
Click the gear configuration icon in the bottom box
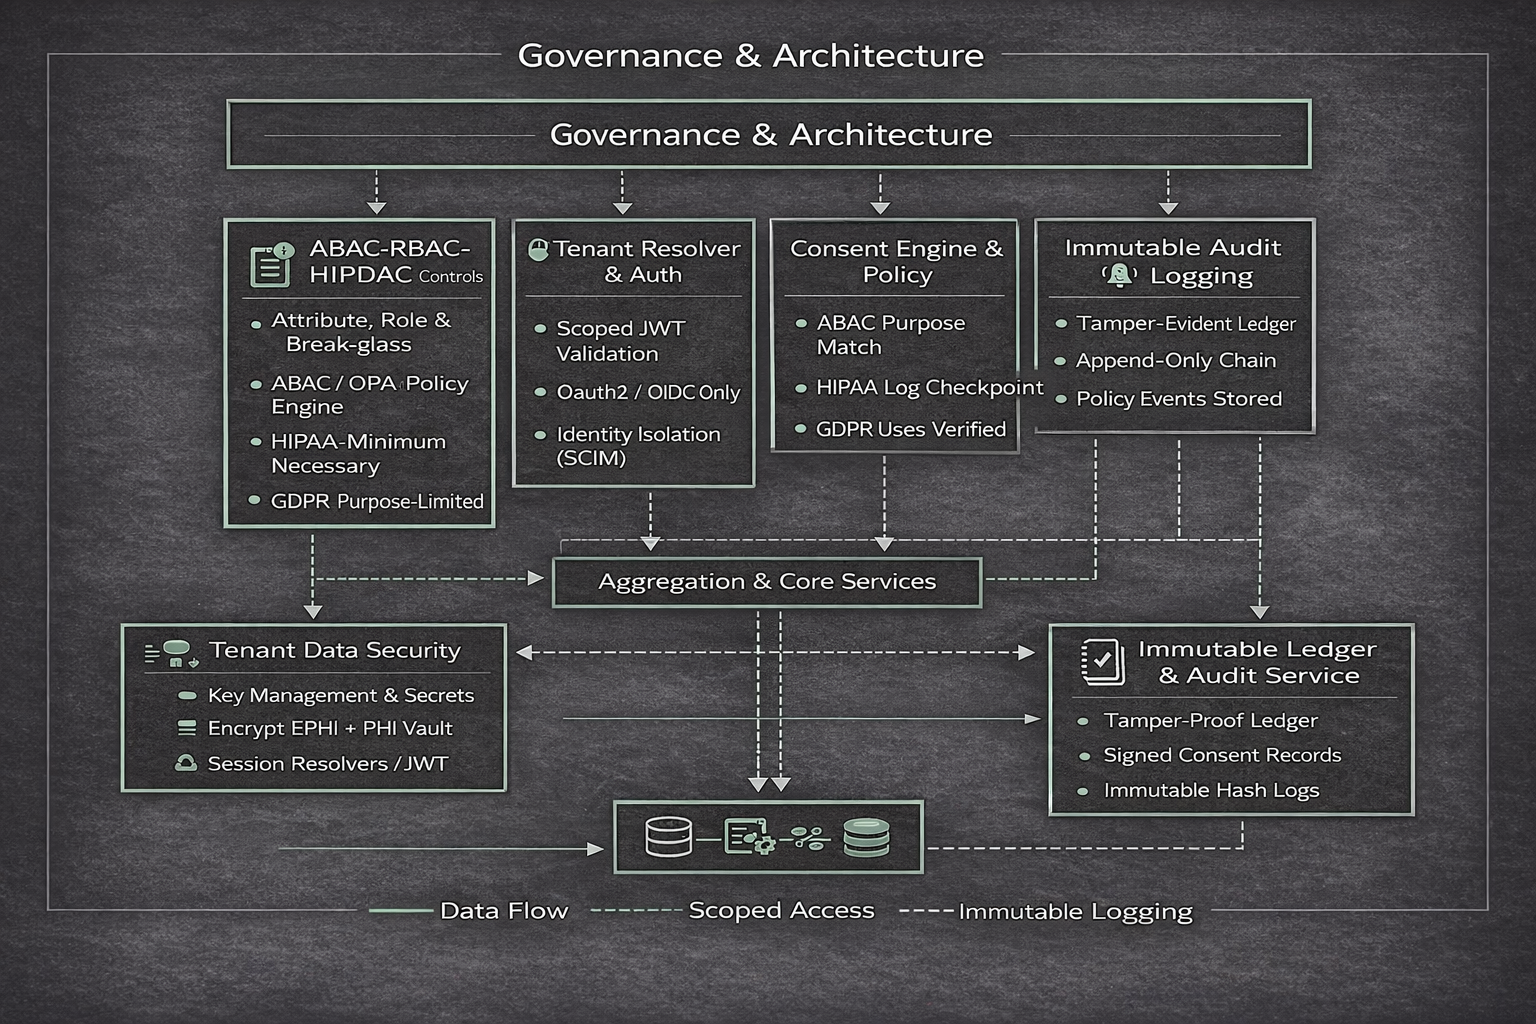pyautogui.click(x=749, y=838)
